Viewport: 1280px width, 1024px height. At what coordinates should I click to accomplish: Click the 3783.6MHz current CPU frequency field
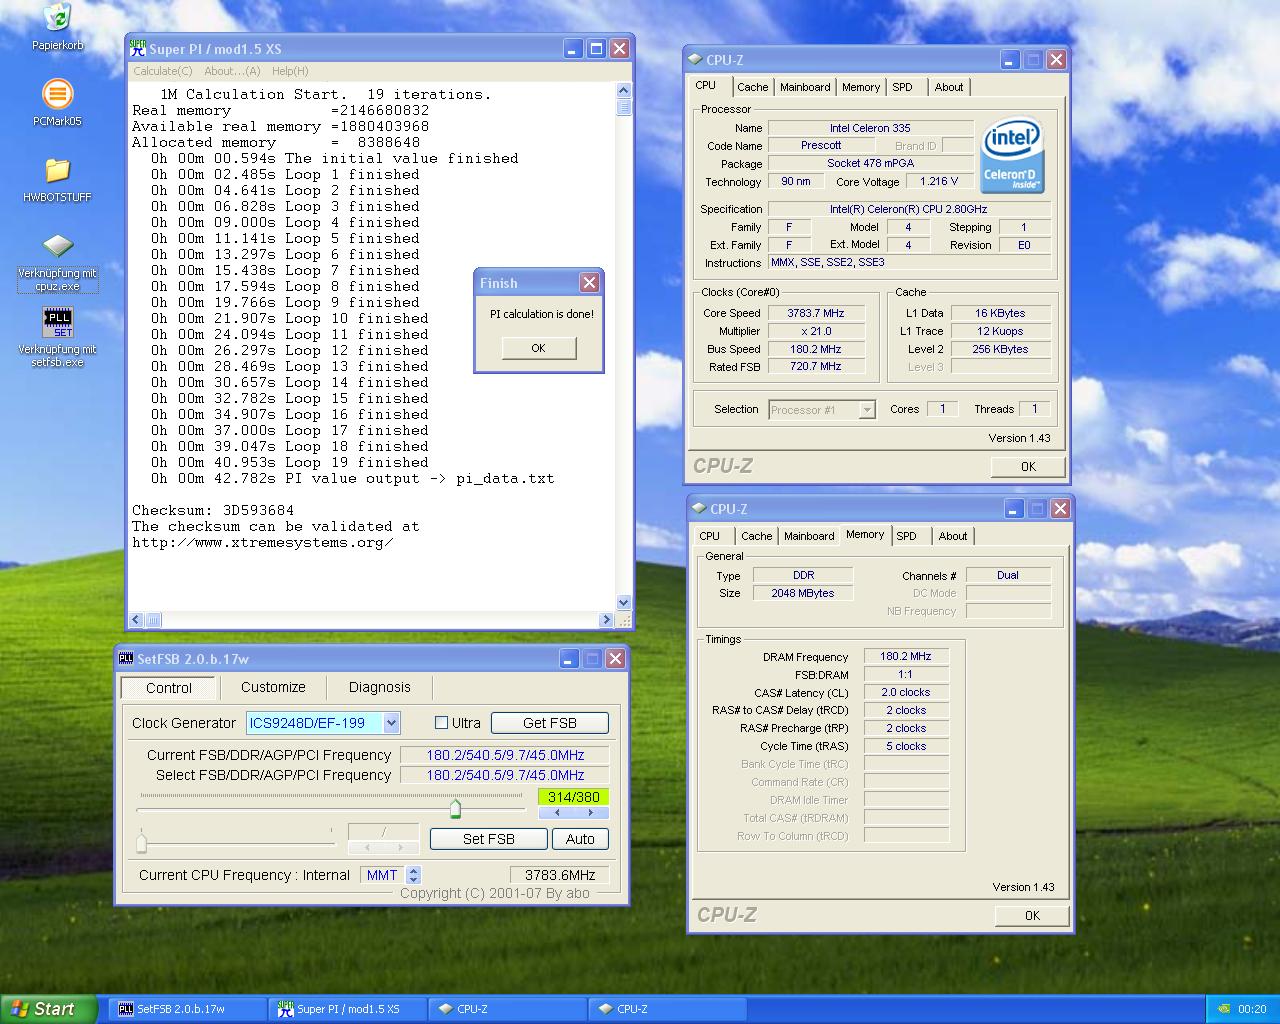[559, 875]
